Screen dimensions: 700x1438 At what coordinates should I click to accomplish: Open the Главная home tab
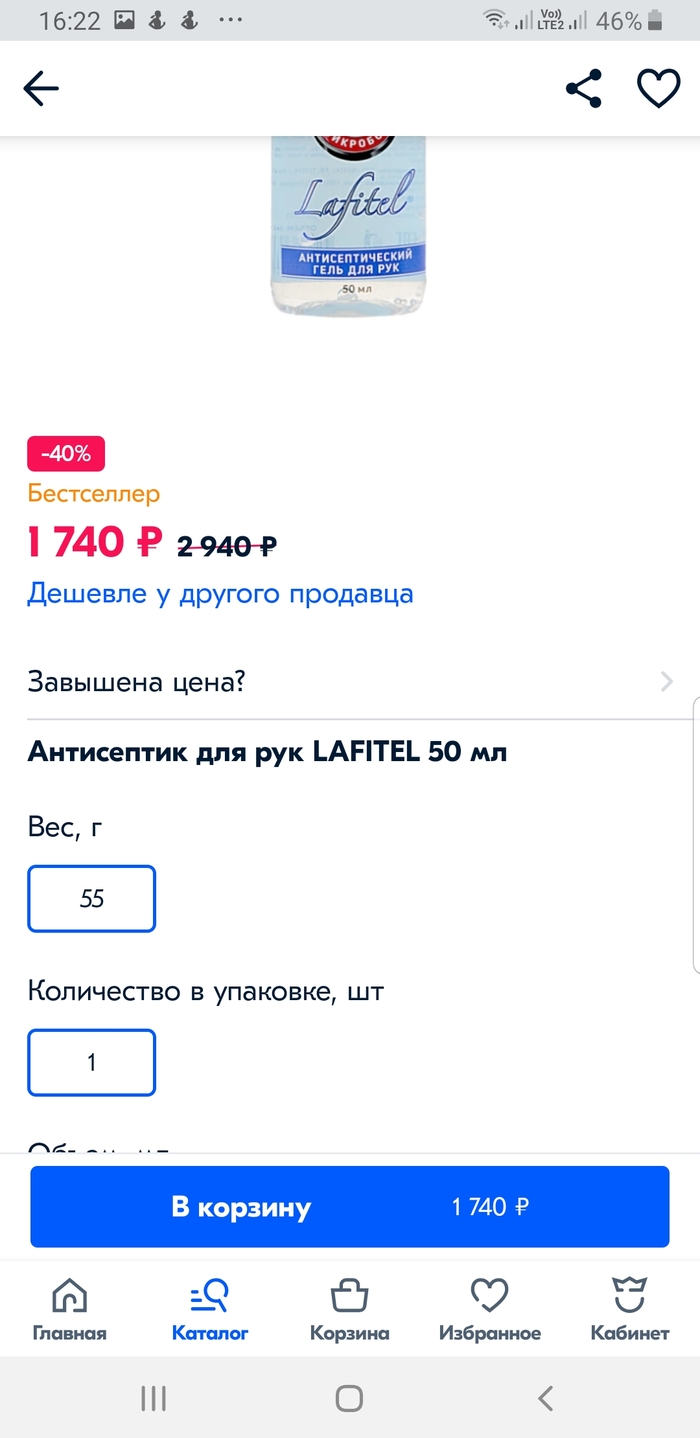(x=69, y=1309)
